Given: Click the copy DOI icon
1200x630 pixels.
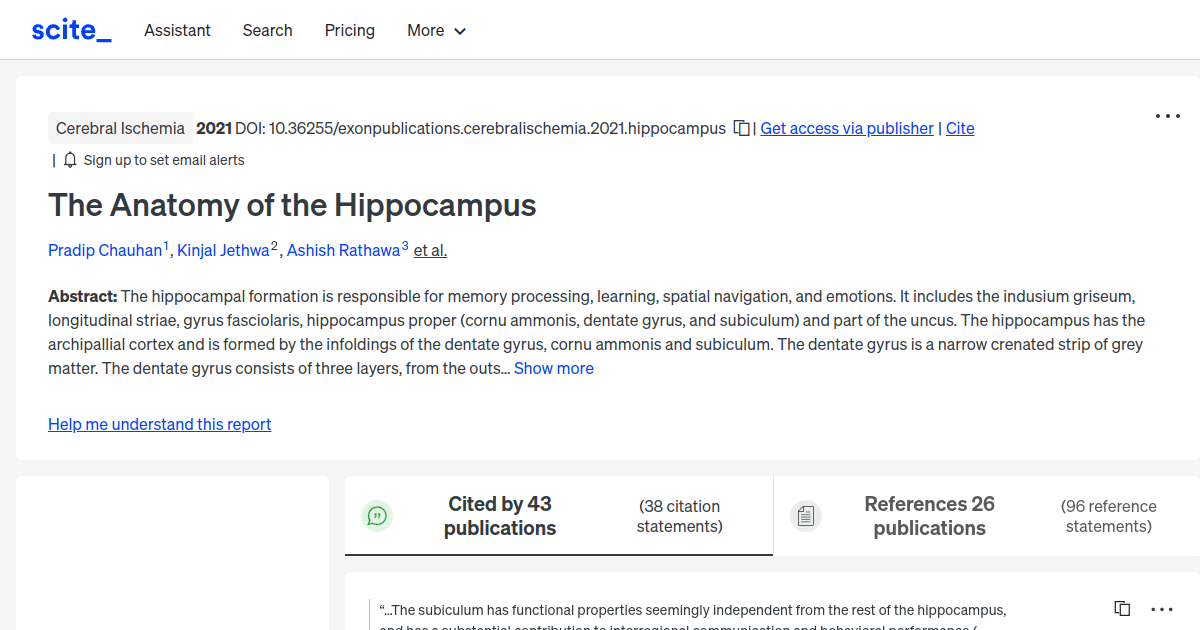Looking at the screenshot, I should [741, 128].
